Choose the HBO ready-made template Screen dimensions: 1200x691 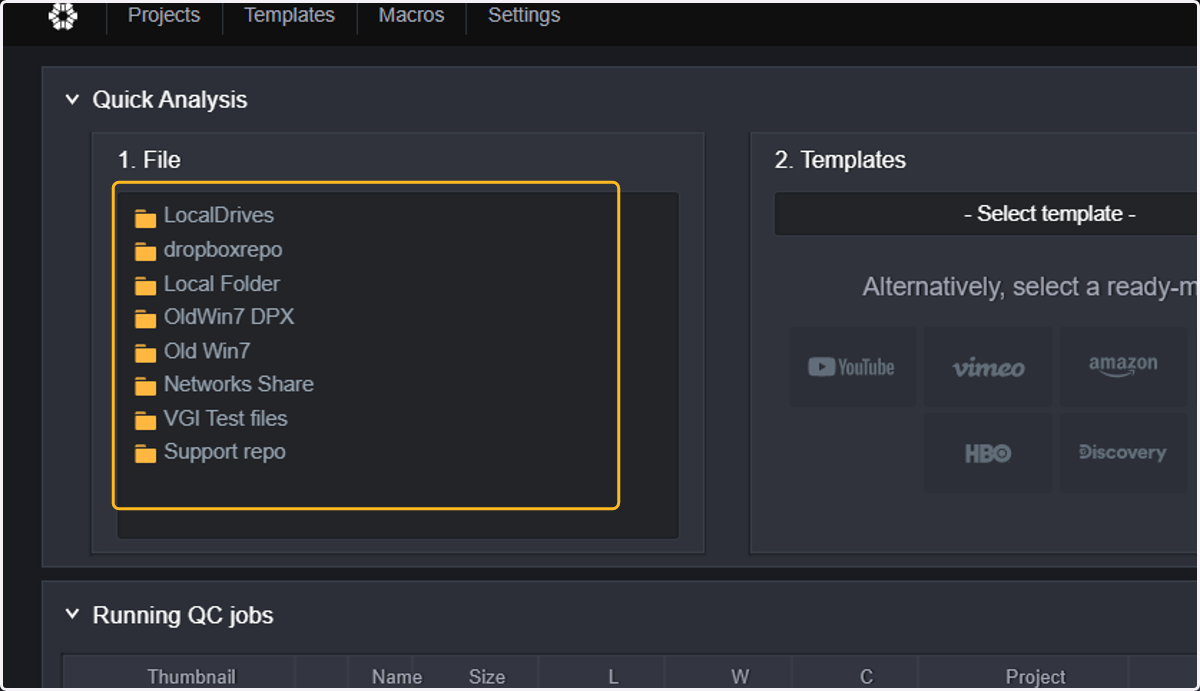(988, 453)
